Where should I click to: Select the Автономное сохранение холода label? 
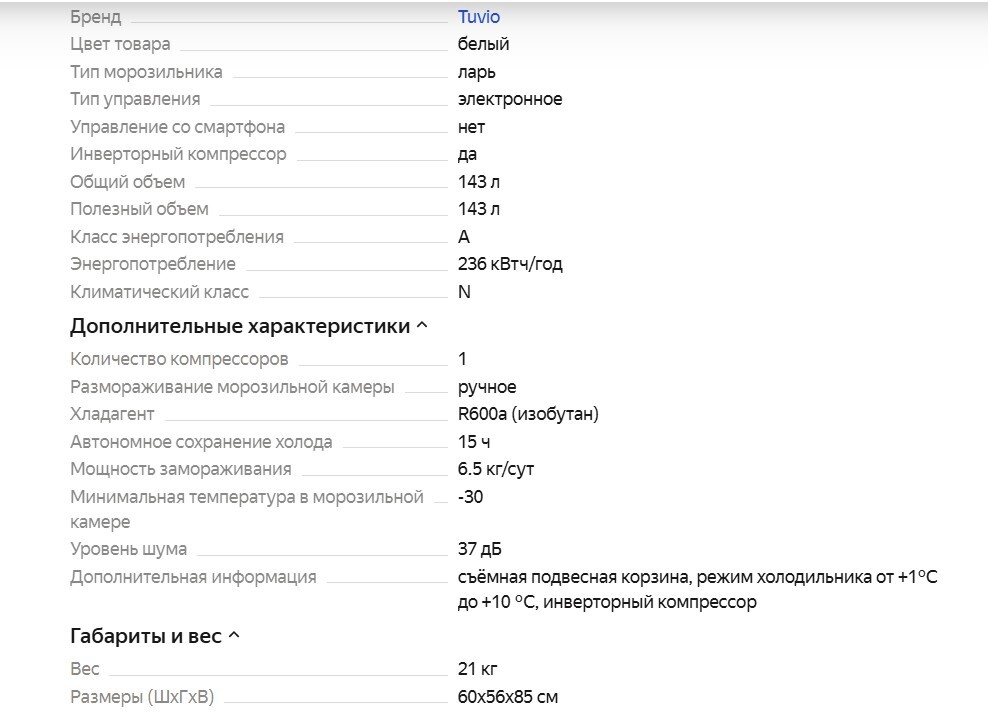[201, 442]
